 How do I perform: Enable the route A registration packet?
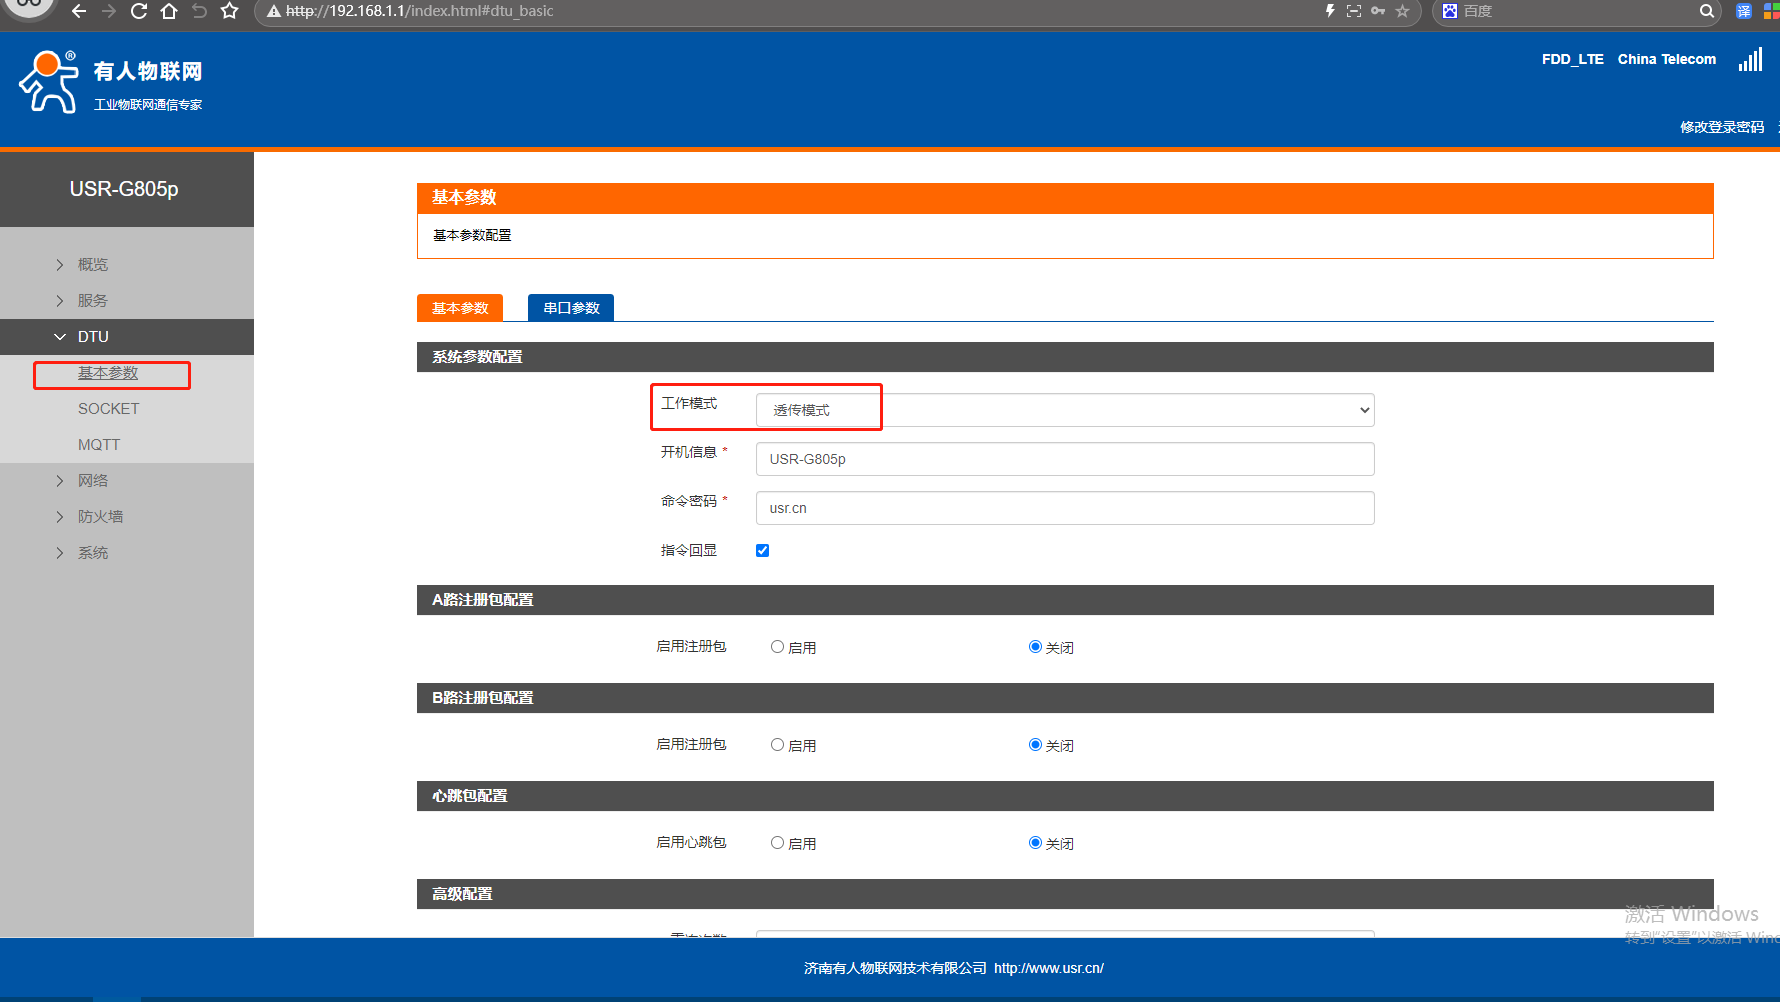(777, 647)
